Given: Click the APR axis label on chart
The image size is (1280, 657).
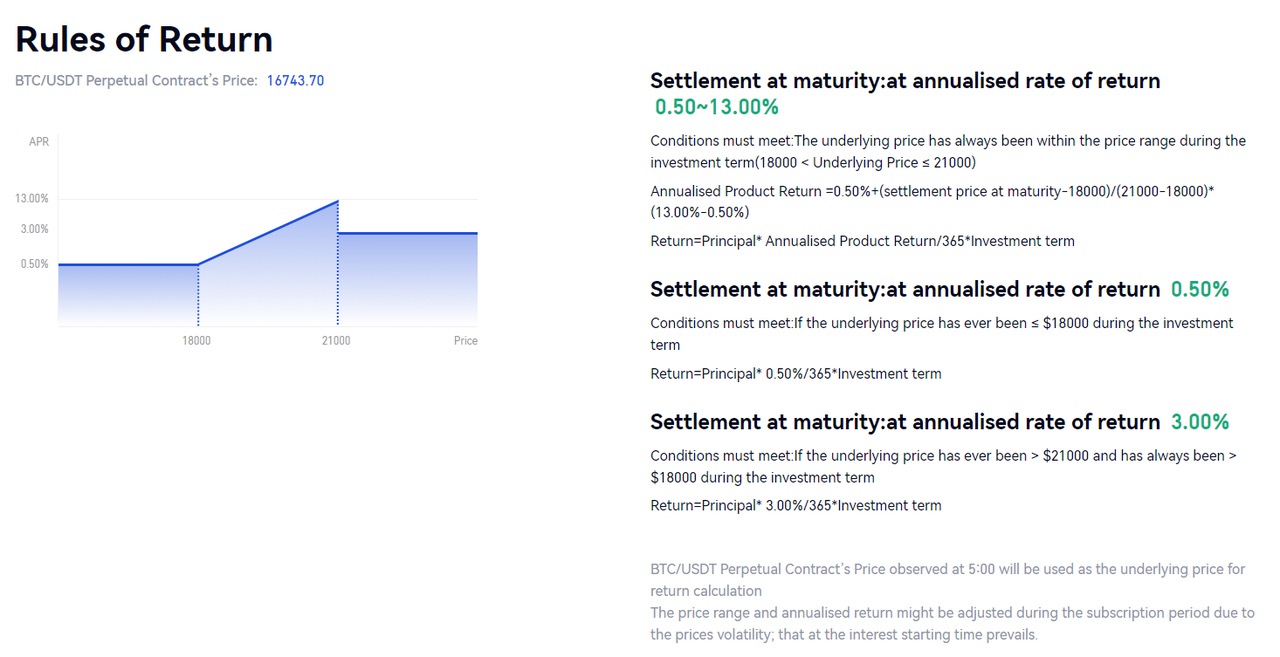Looking at the screenshot, I should [x=39, y=142].
